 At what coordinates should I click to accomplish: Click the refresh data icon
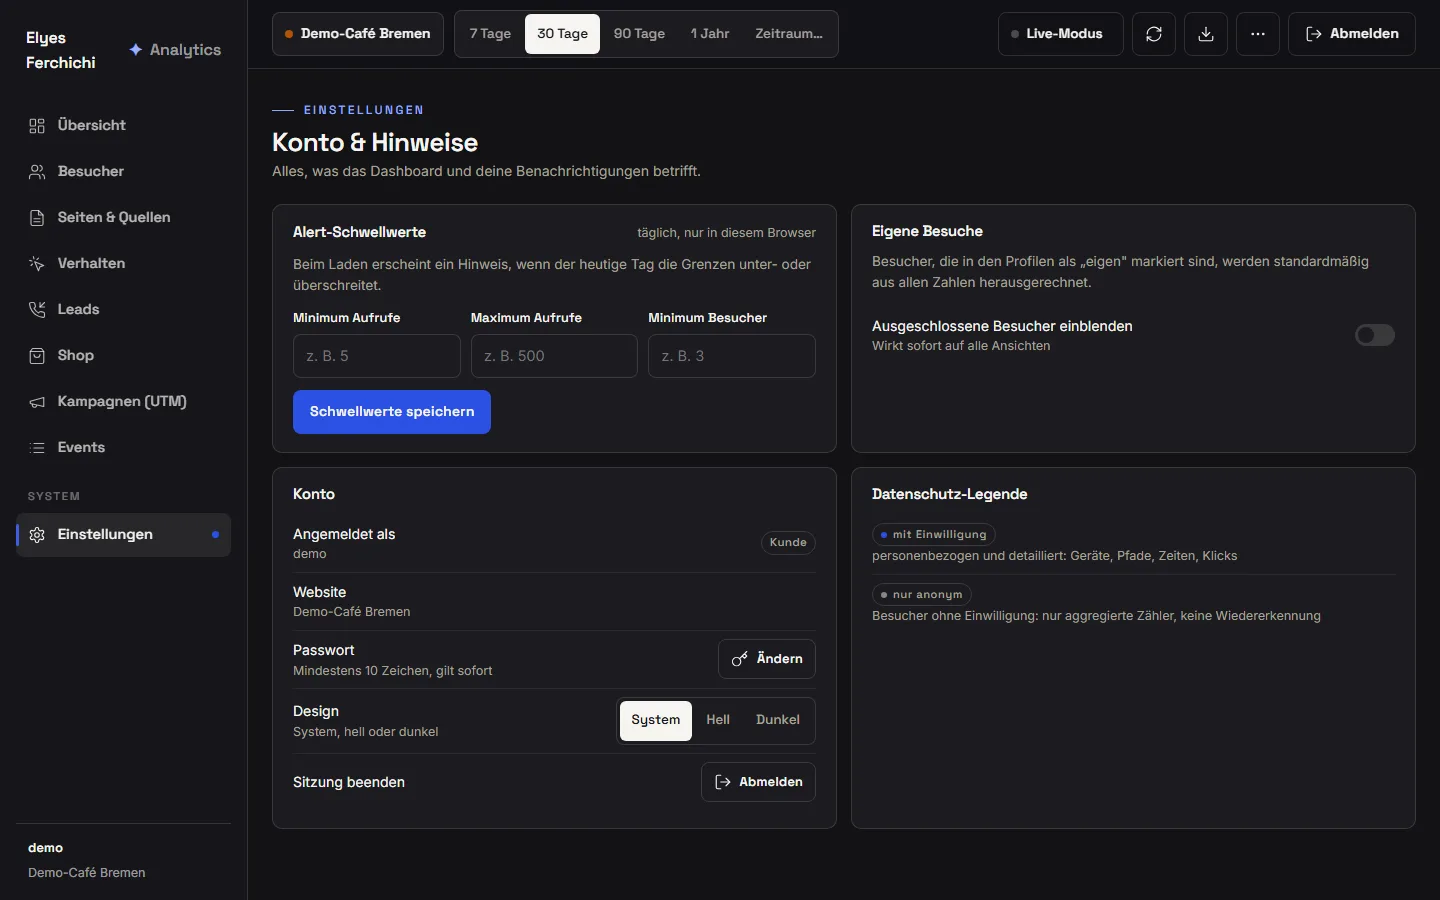tap(1154, 34)
